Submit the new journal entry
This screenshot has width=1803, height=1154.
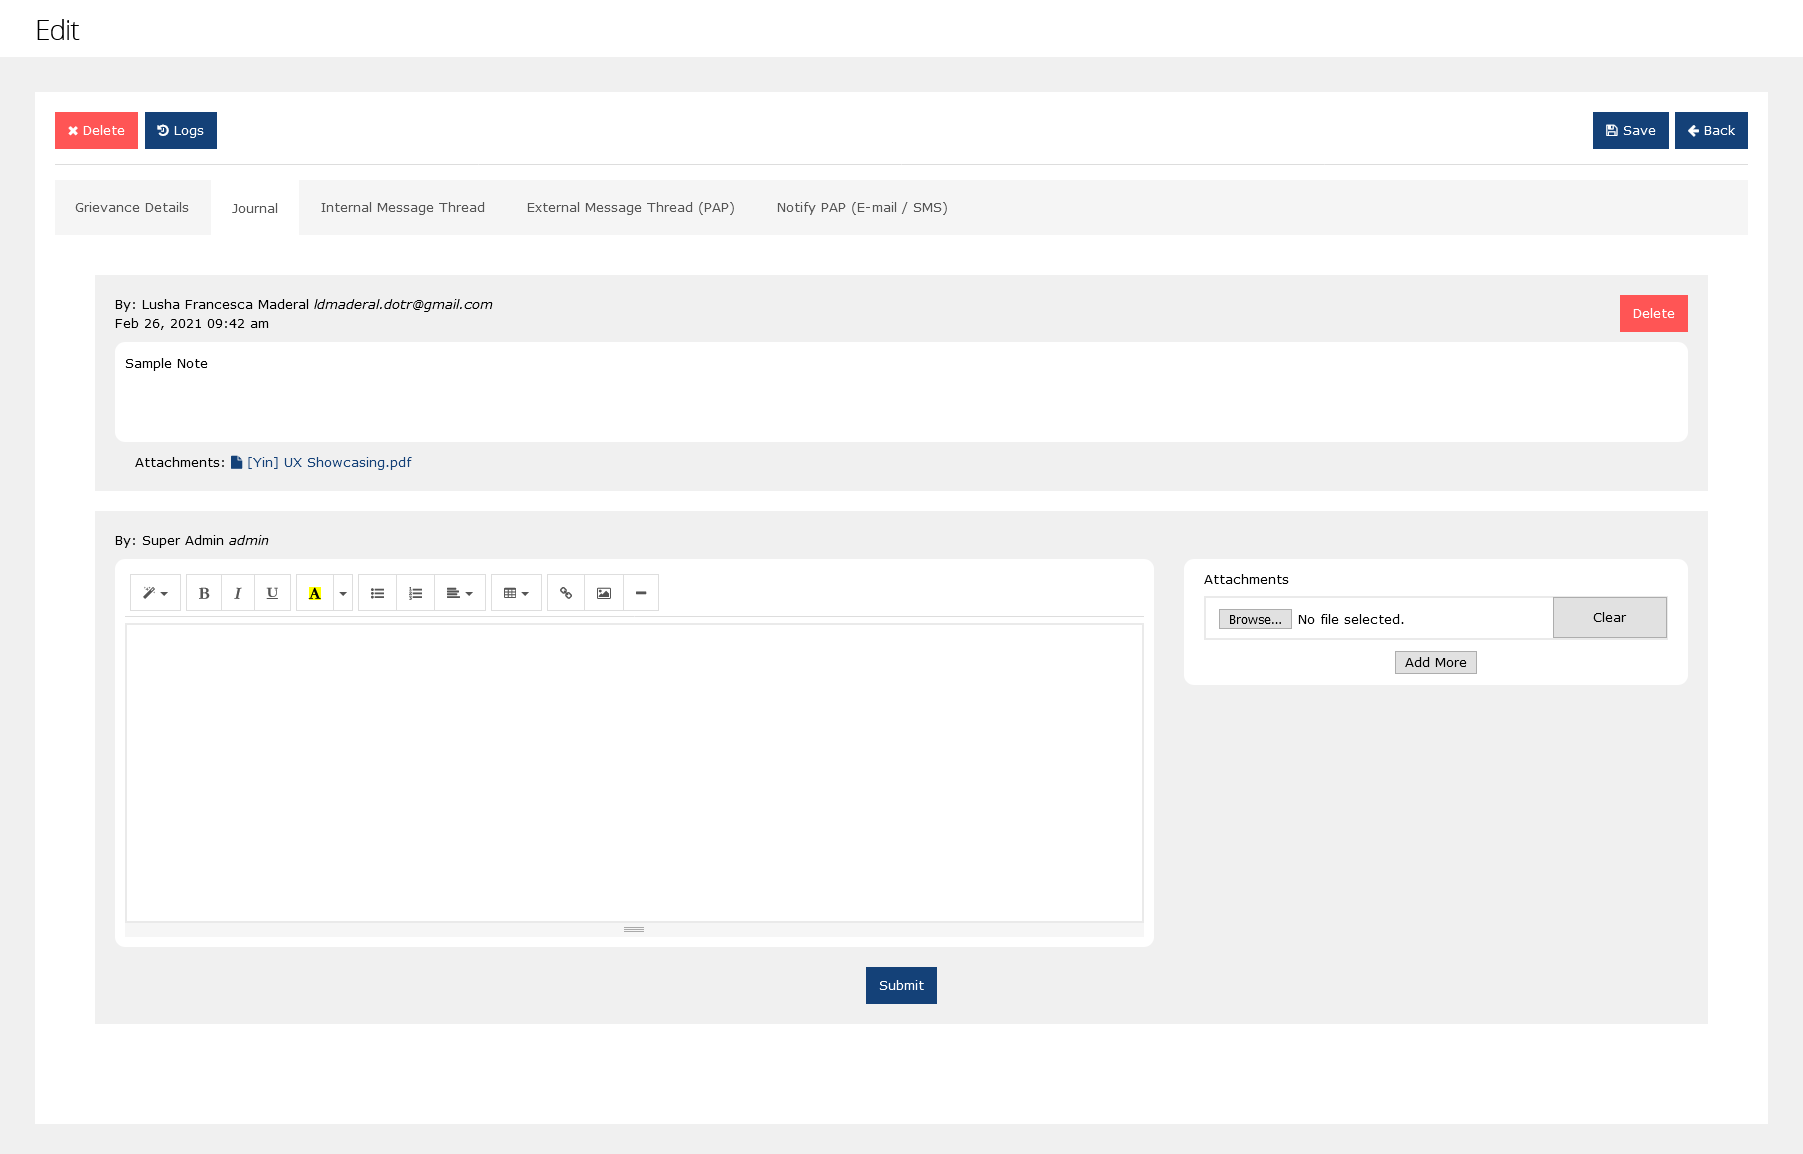click(901, 985)
